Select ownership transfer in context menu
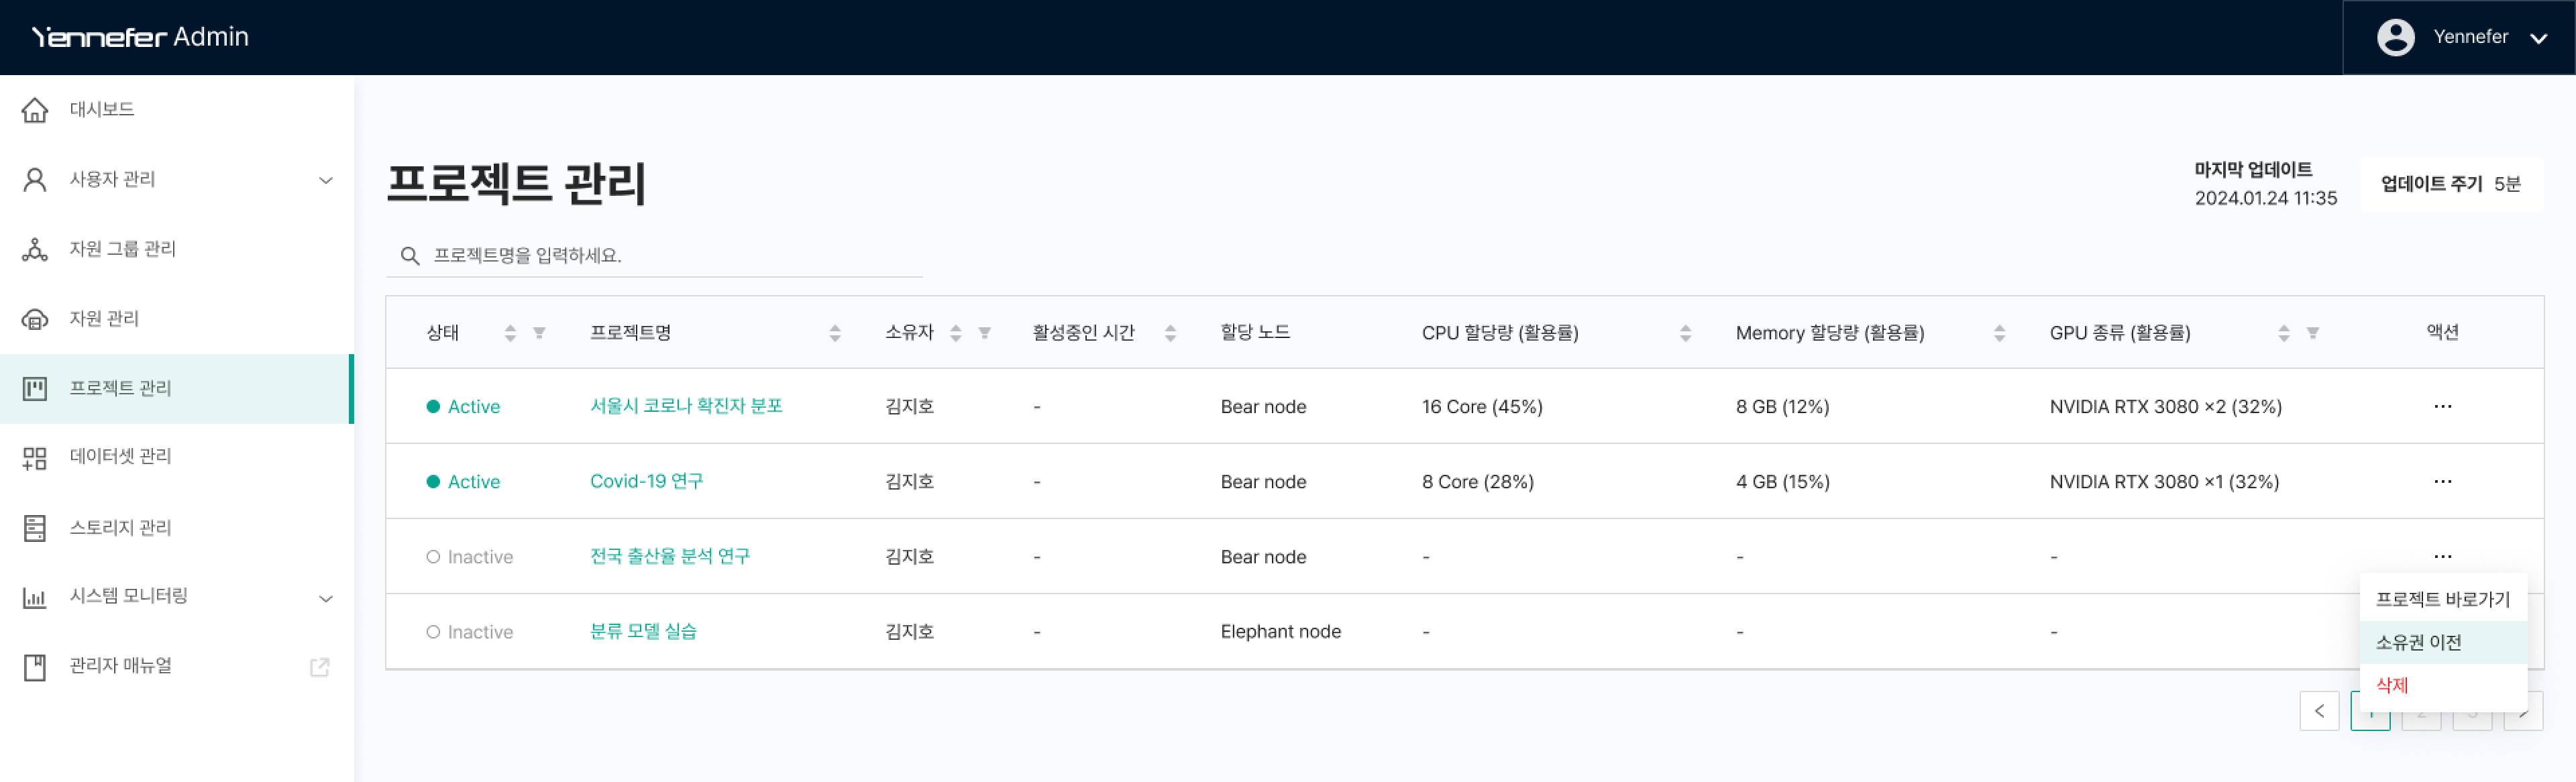This screenshot has height=782, width=2576. click(x=2418, y=642)
